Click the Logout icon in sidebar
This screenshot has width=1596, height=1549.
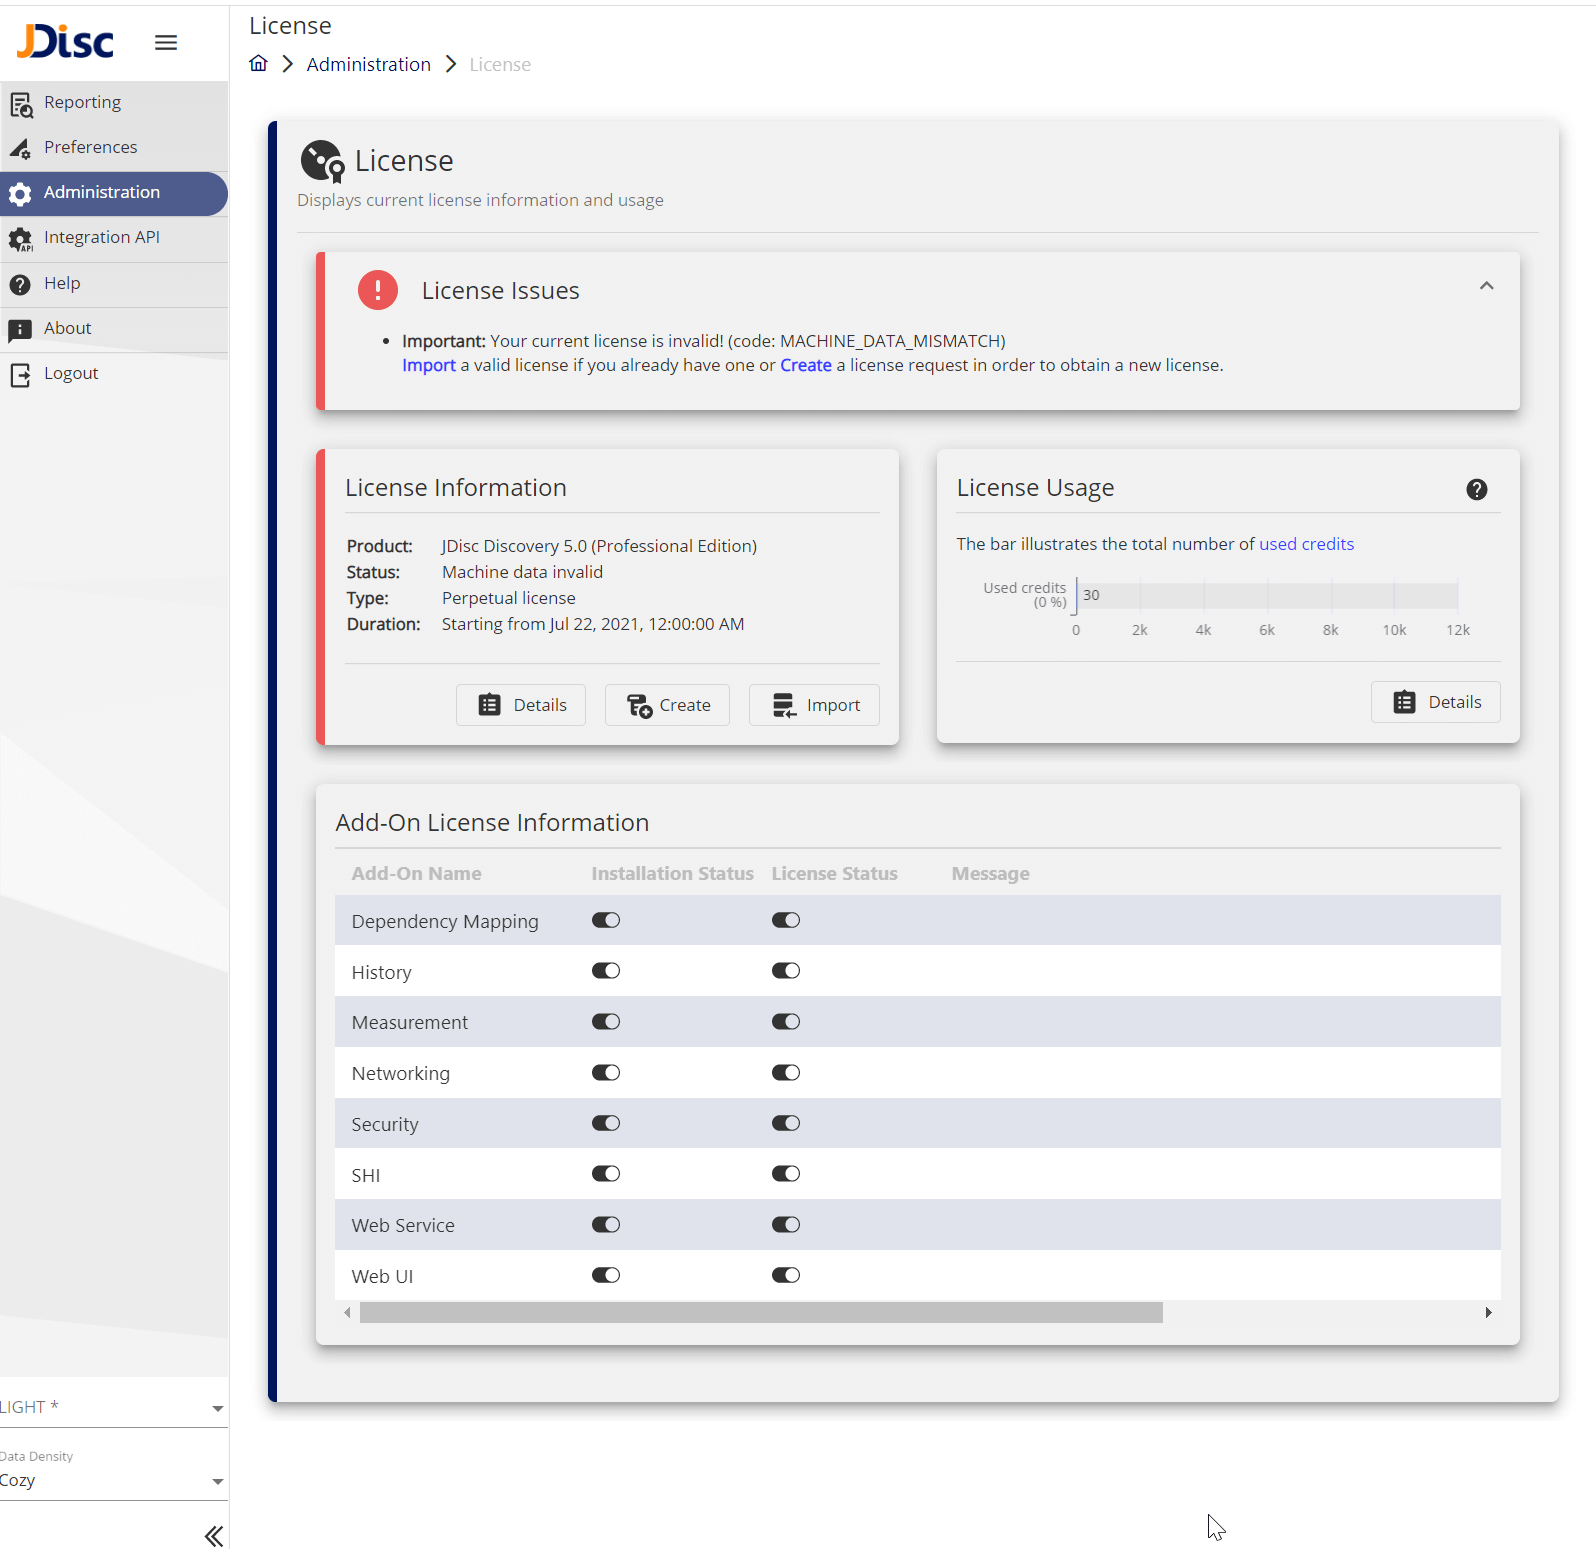(21, 374)
